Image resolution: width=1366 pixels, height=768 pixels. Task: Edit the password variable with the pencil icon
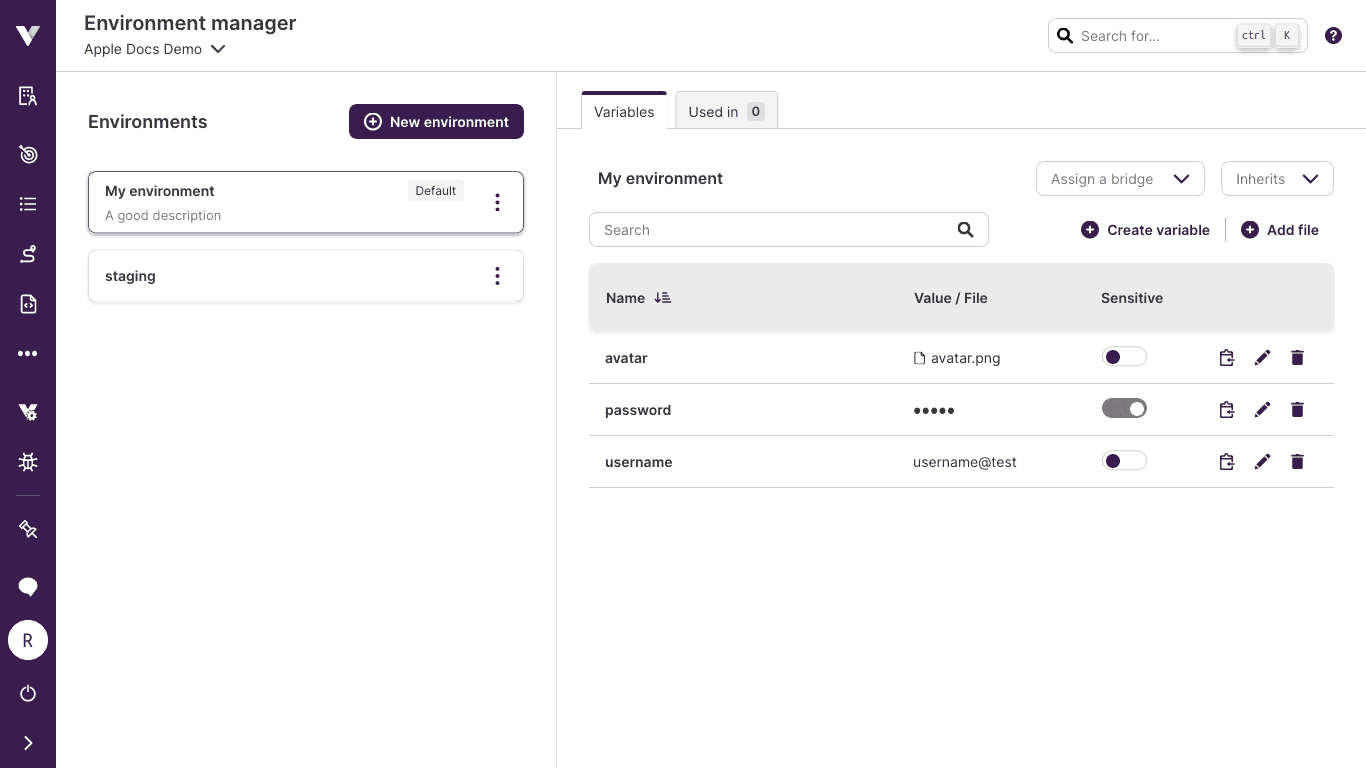(1262, 409)
